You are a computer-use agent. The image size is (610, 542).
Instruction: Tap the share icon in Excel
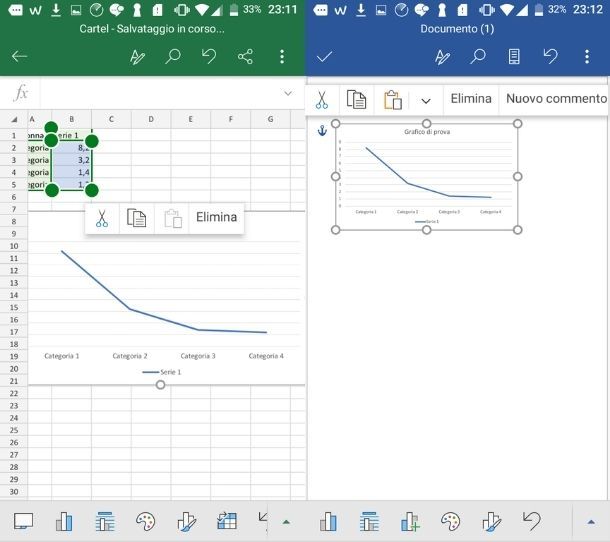(245, 57)
